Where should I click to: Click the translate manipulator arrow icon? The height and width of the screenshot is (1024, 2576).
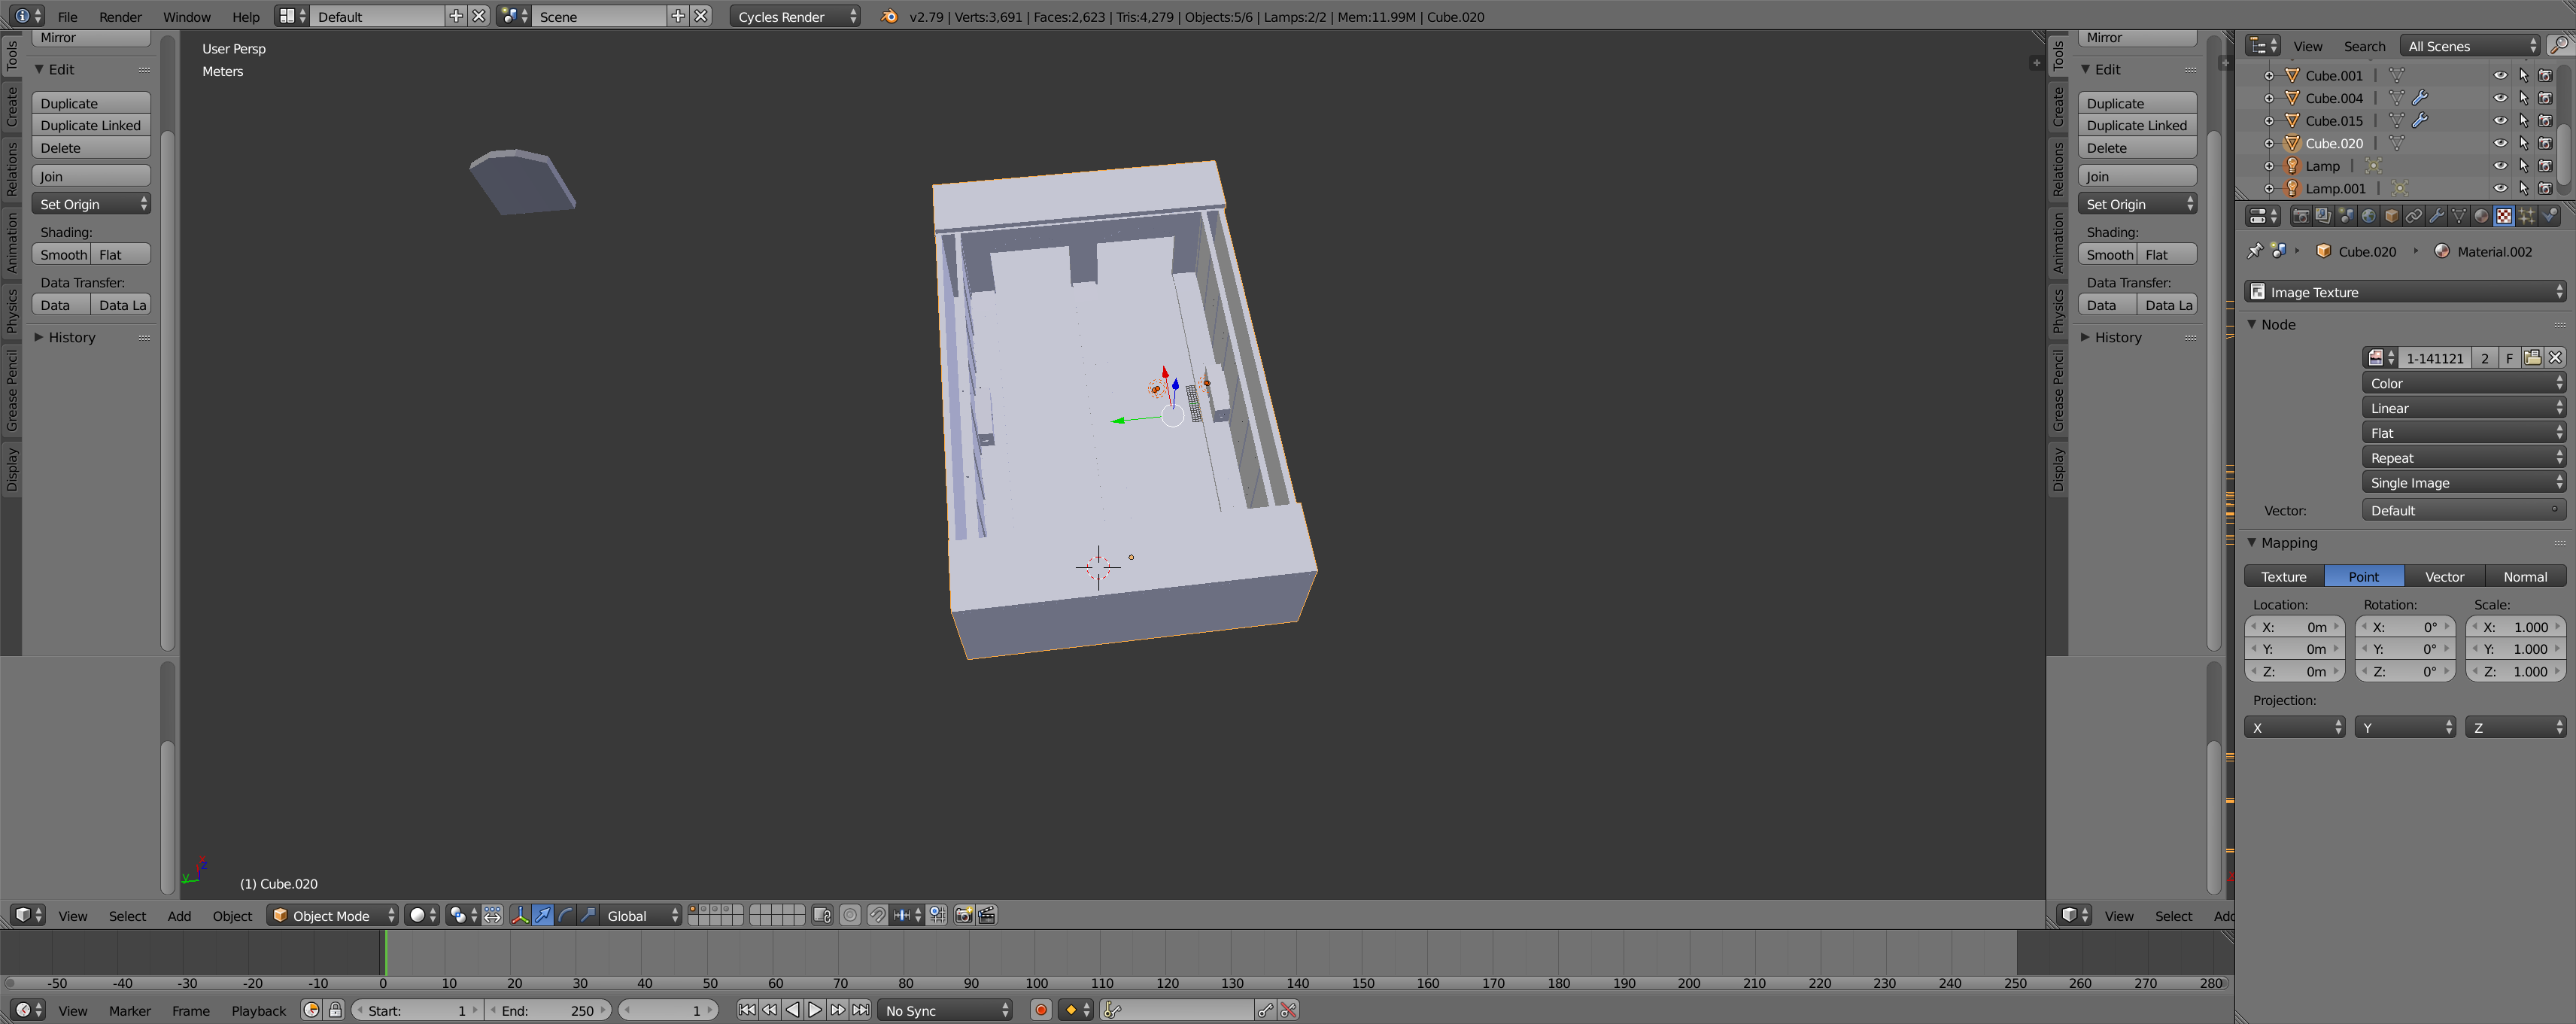[x=543, y=915]
